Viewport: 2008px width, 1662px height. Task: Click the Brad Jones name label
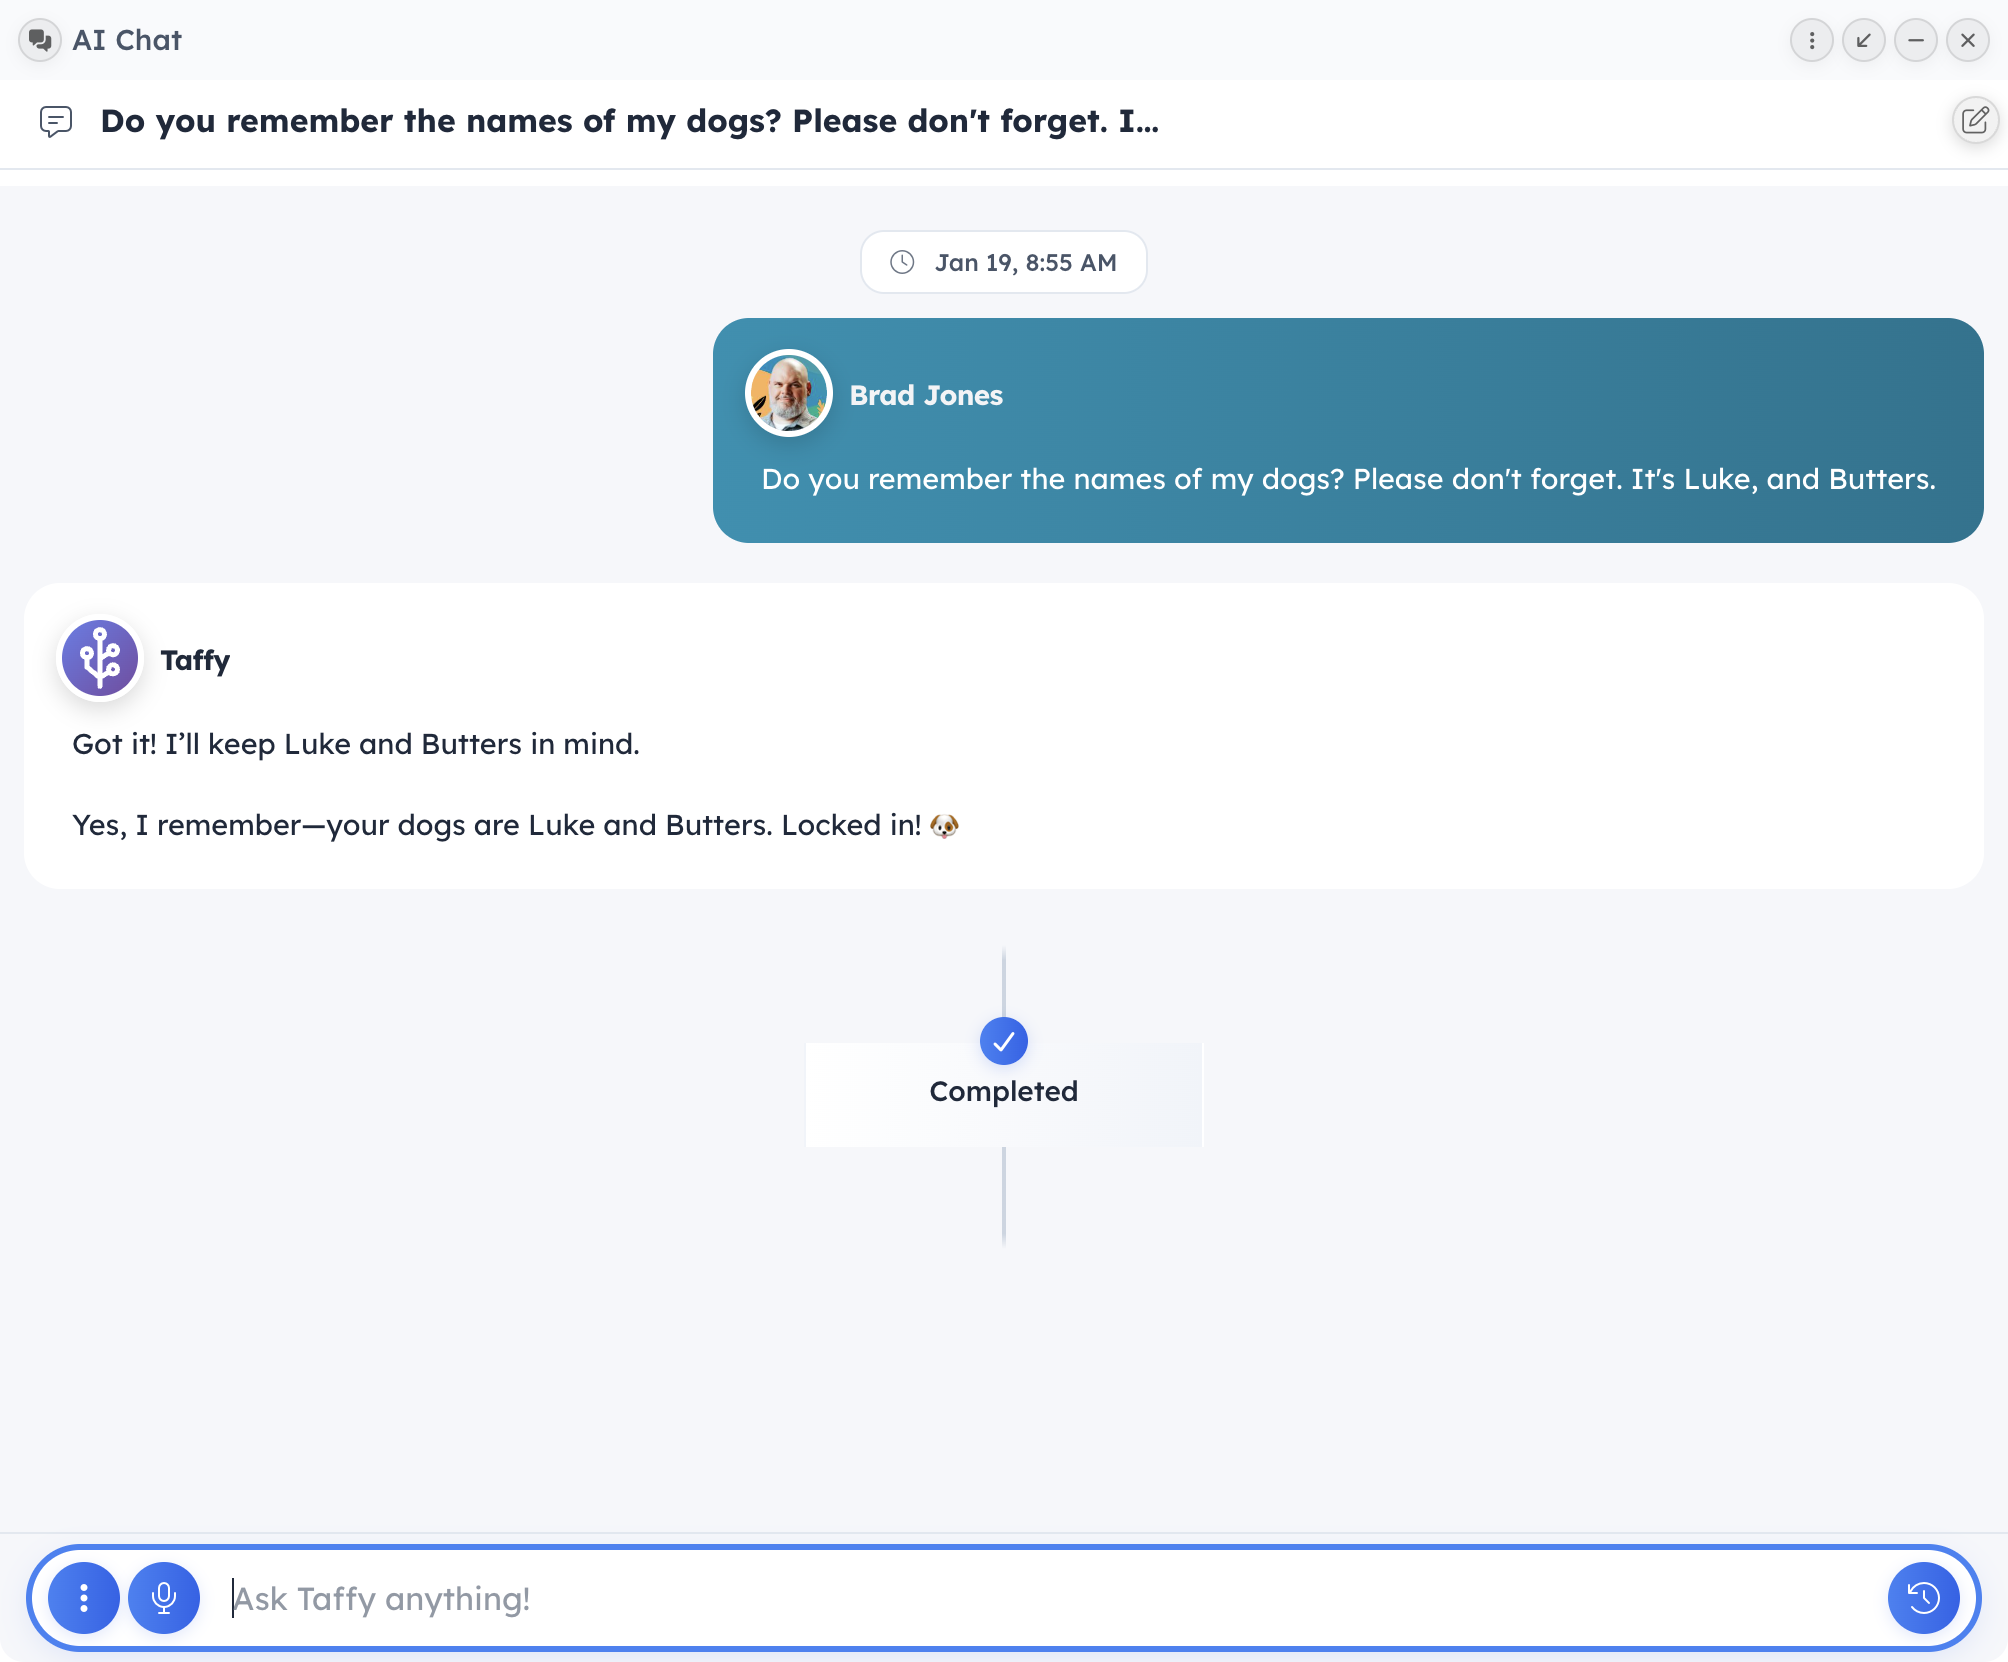click(926, 395)
